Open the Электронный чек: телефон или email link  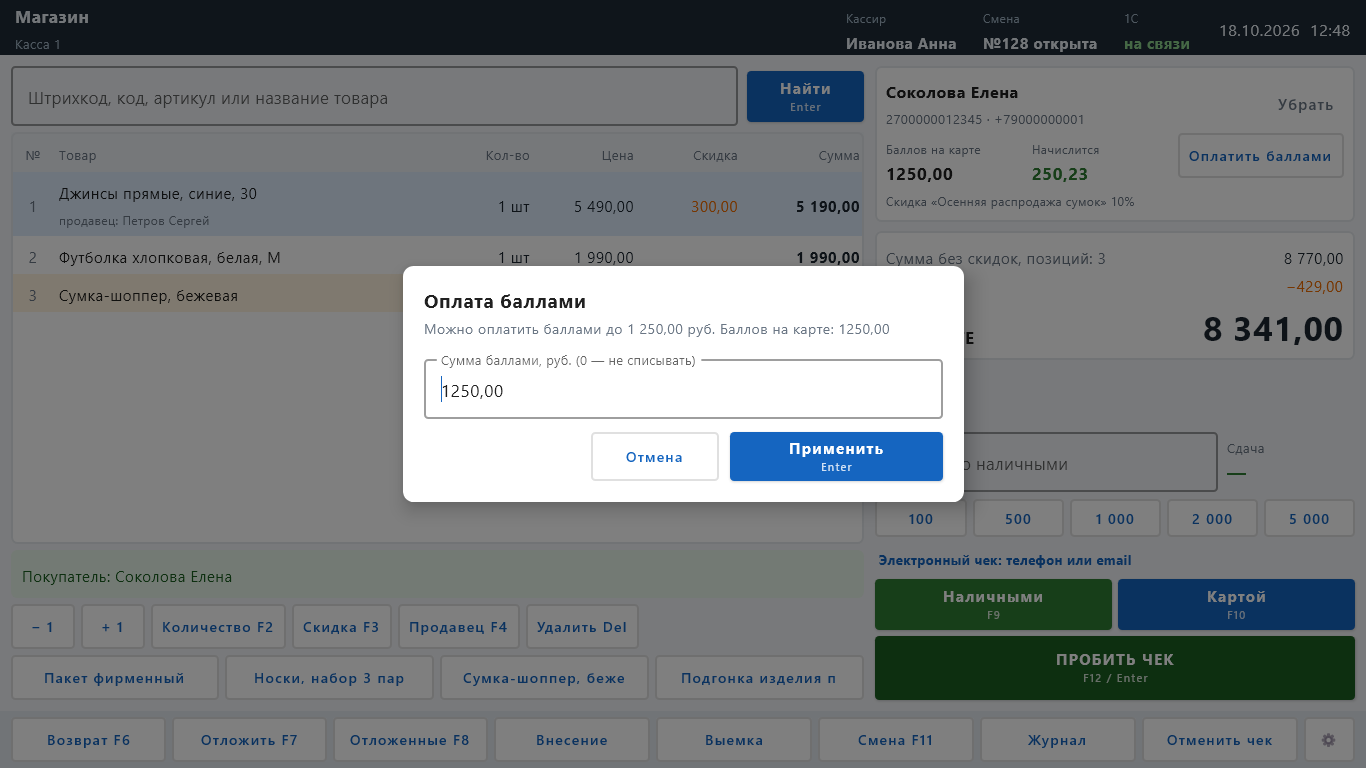[1005, 561]
